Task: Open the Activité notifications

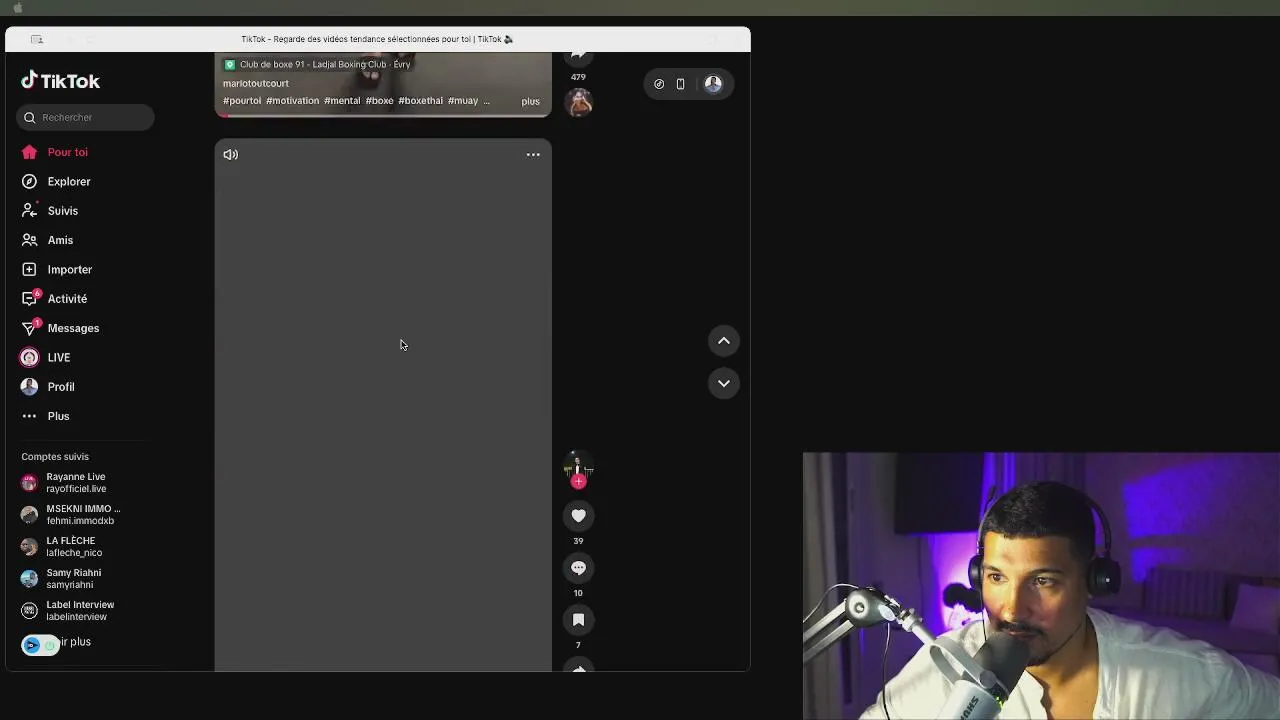Action: point(67,299)
